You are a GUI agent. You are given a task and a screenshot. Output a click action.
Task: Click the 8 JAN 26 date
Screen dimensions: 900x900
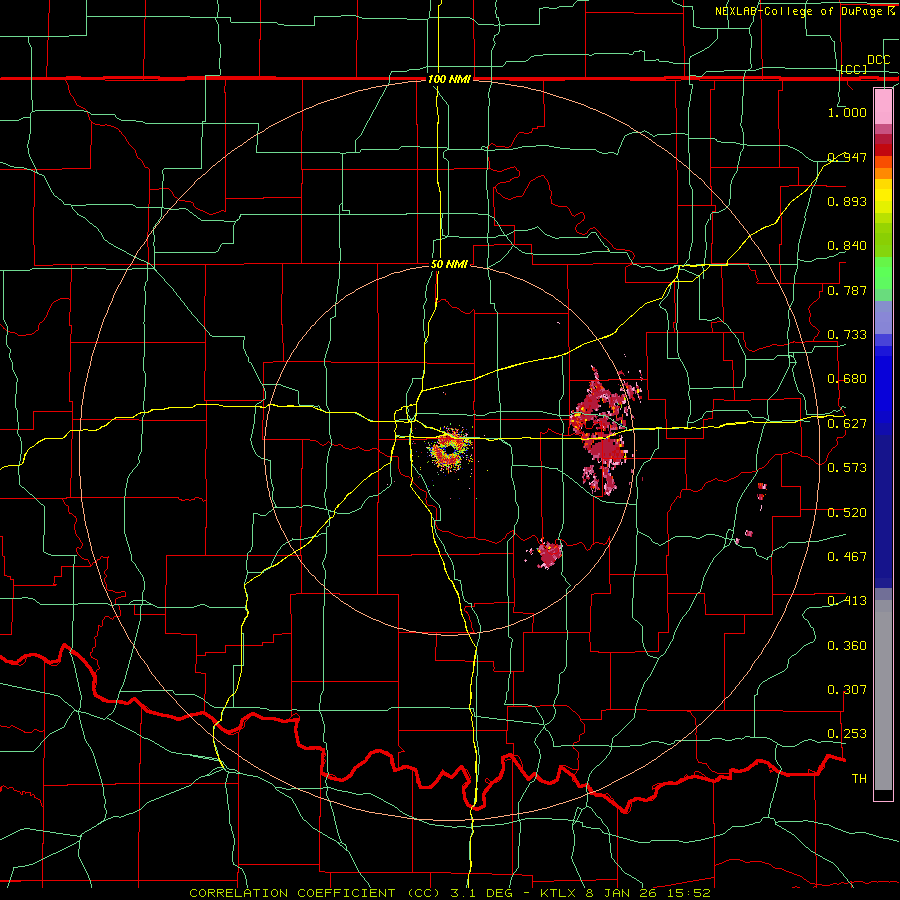[x=623, y=893]
